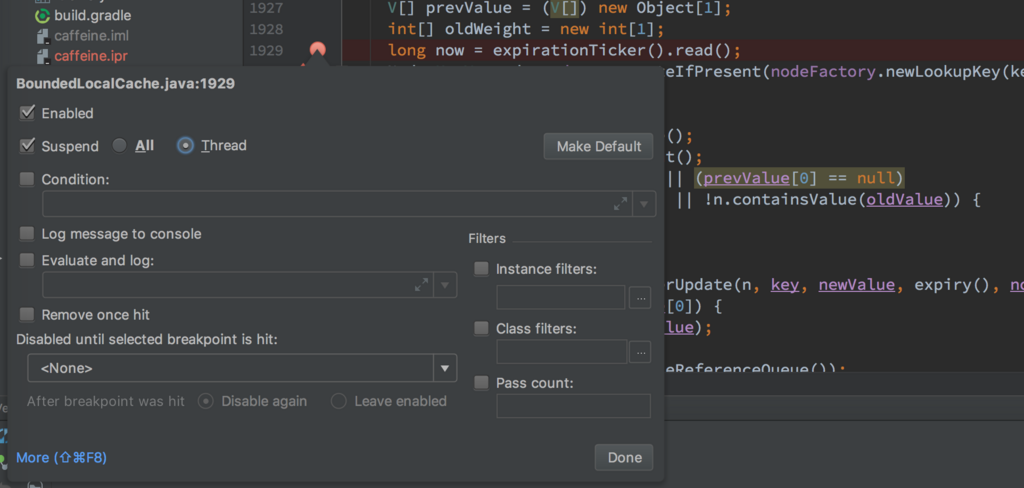Click the Pass count text field
Viewport: 1024px width, 488px height.
point(573,406)
